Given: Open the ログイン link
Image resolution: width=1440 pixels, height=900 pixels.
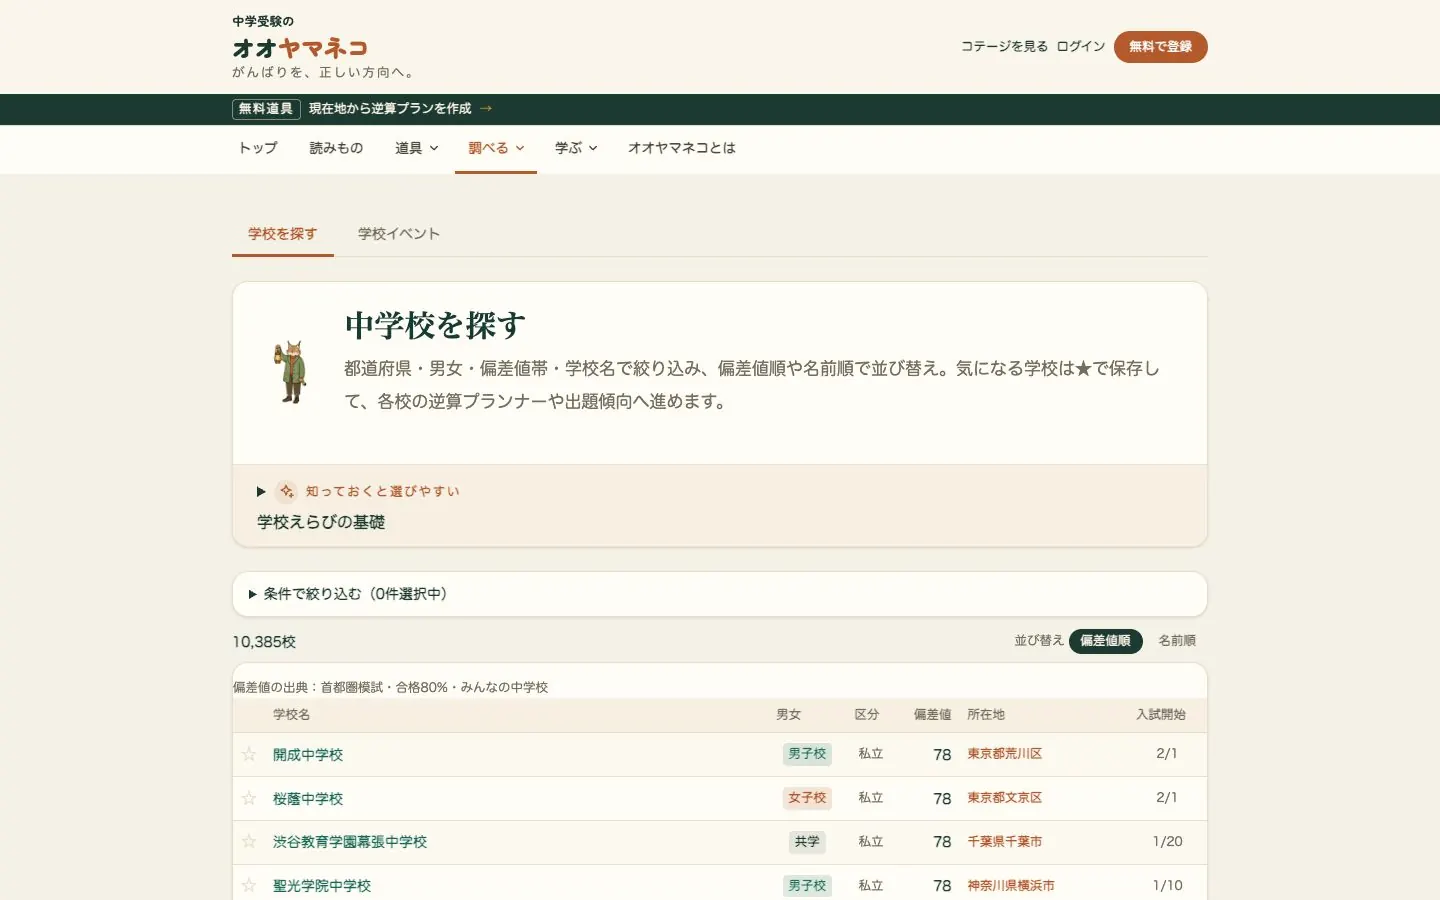Looking at the screenshot, I should [x=1081, y=47].
